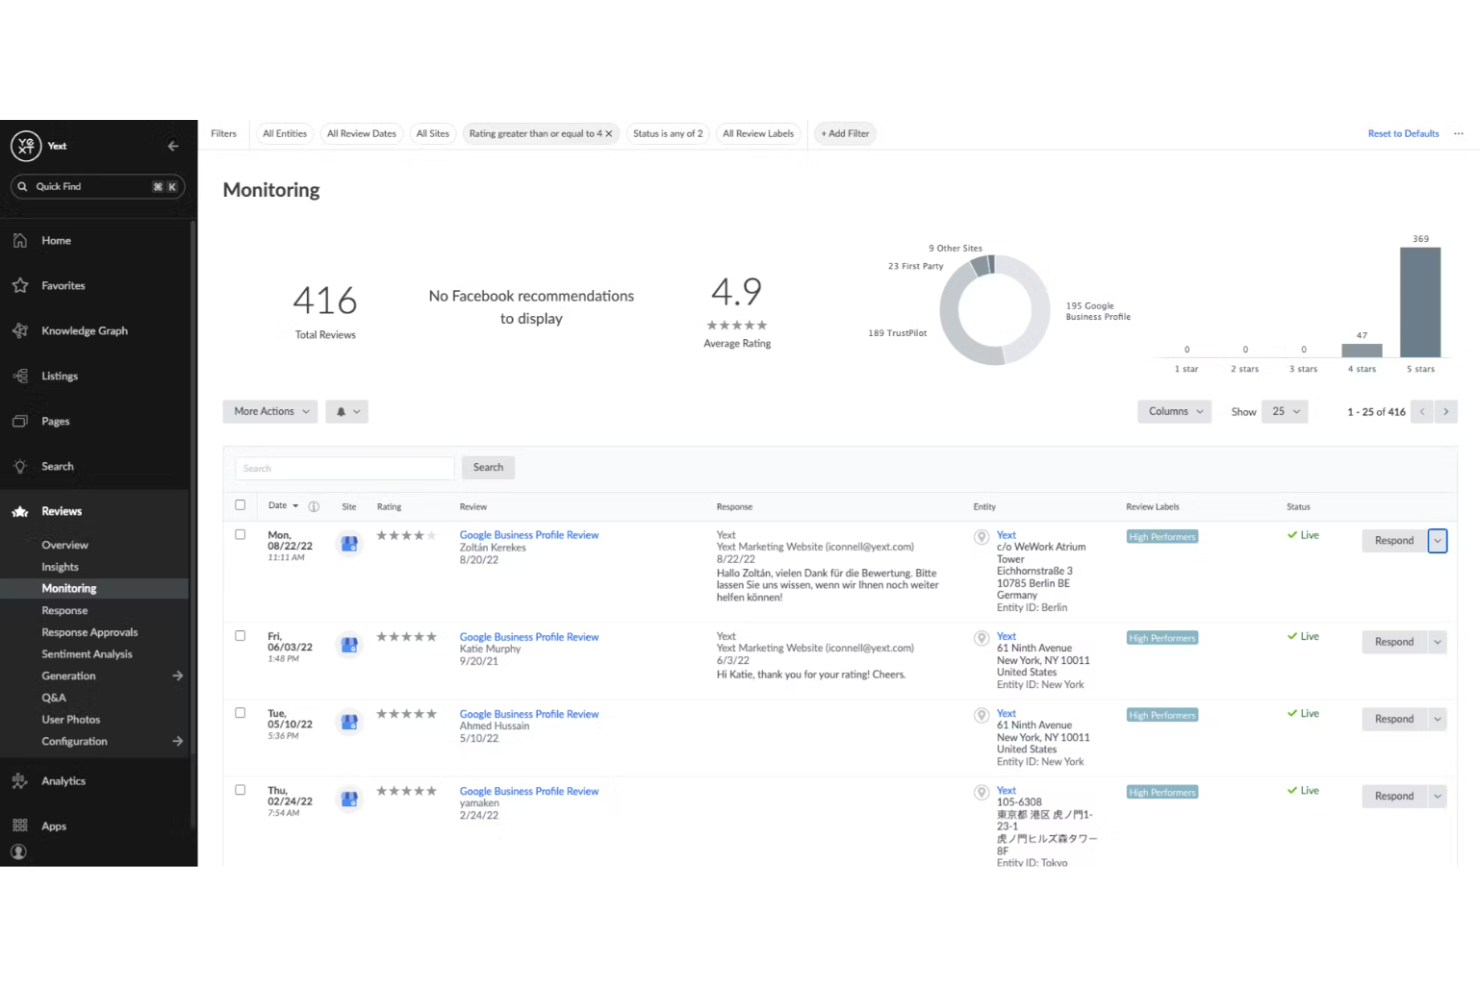
Task: Click the 4 stars bar in chart
Action: point(1362,350)
